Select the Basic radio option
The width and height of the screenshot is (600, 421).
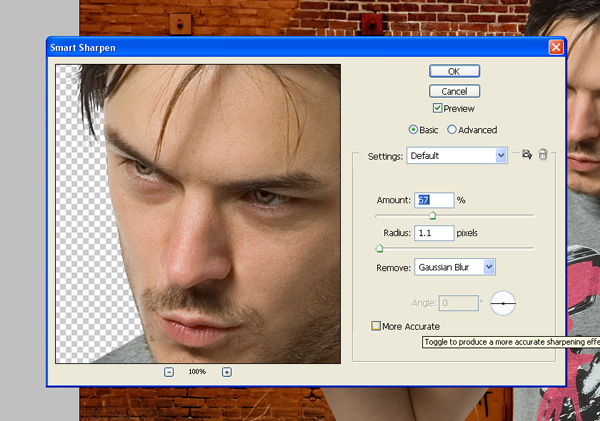click(x=413, y=130)
